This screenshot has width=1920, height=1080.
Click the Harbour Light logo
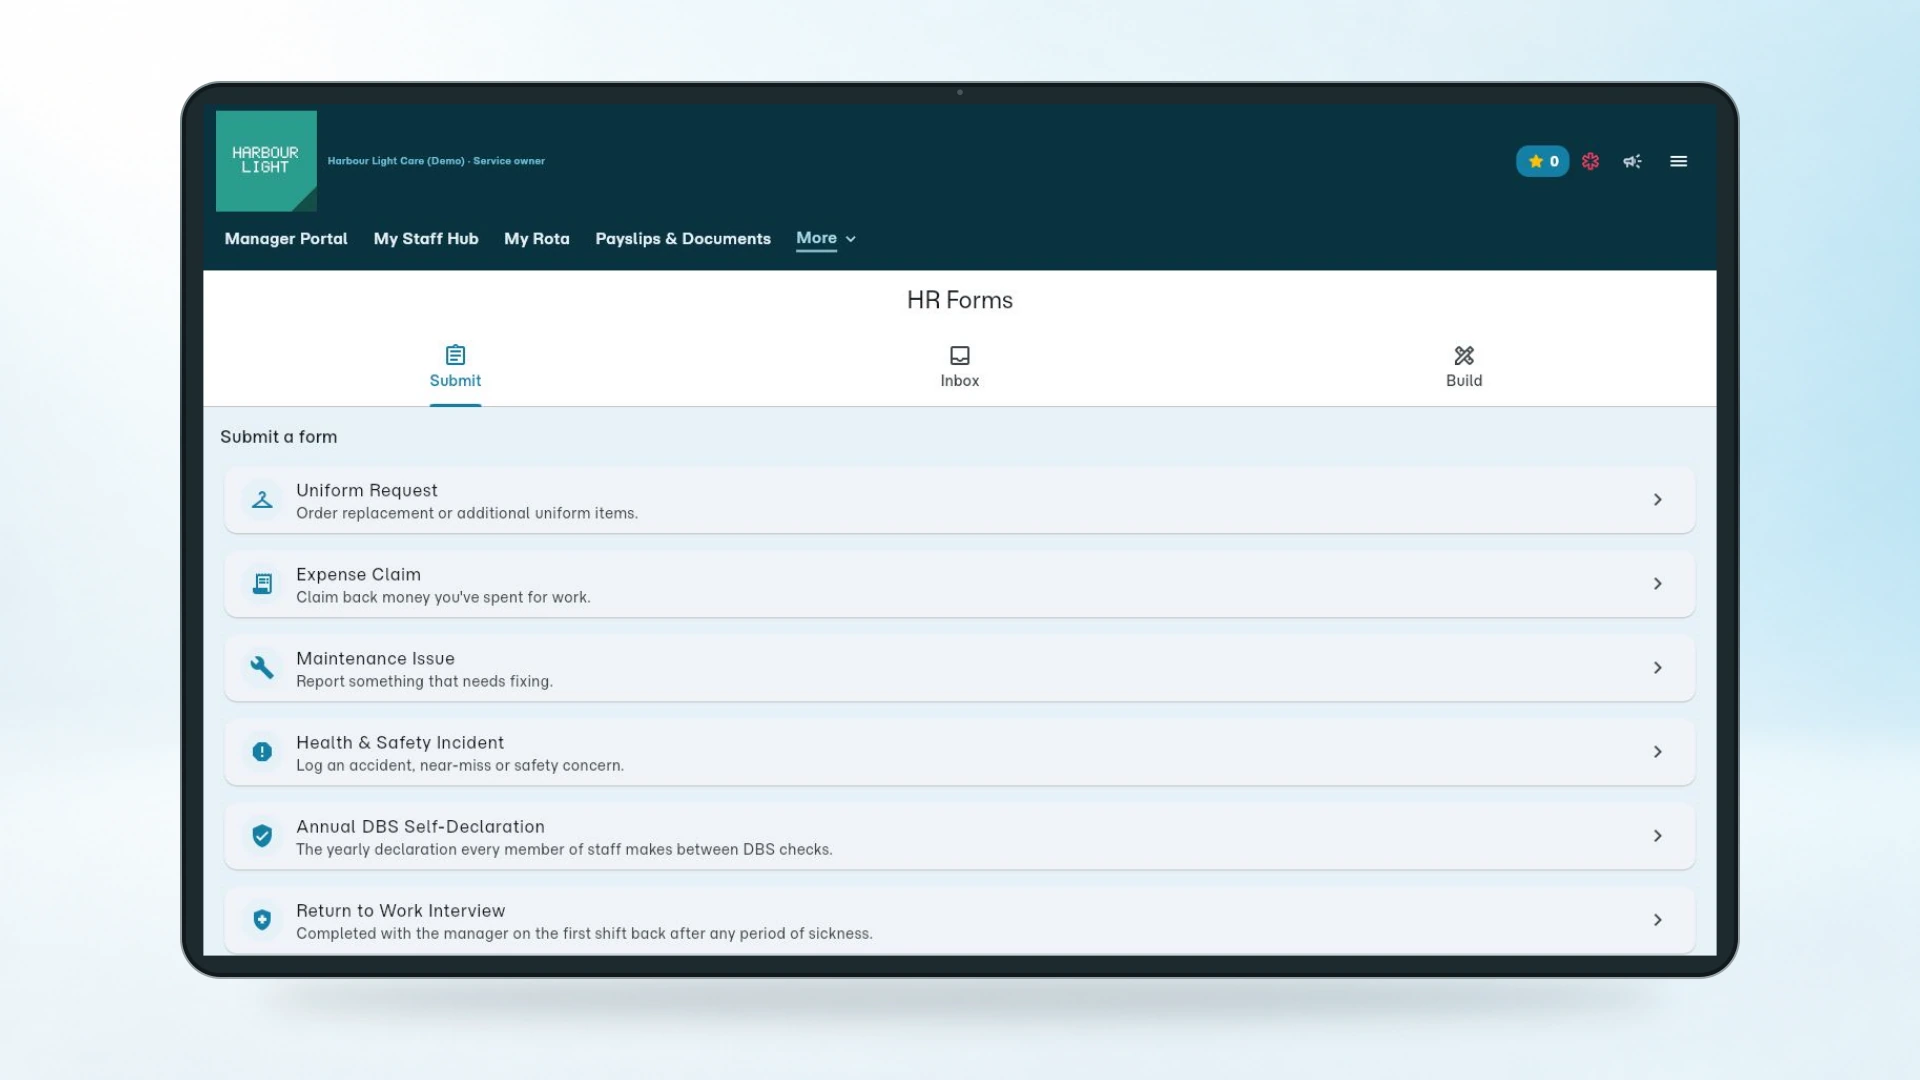coord(266,161)
